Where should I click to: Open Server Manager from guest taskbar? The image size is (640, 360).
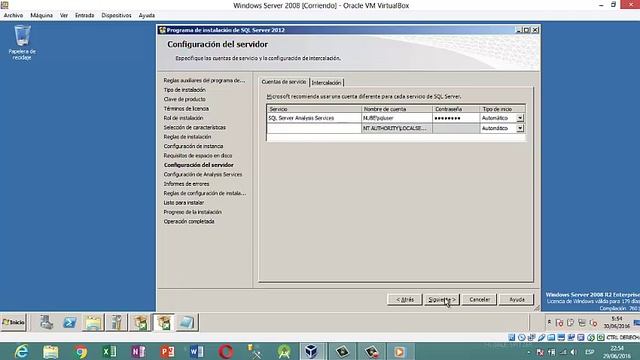pos(47,322)
